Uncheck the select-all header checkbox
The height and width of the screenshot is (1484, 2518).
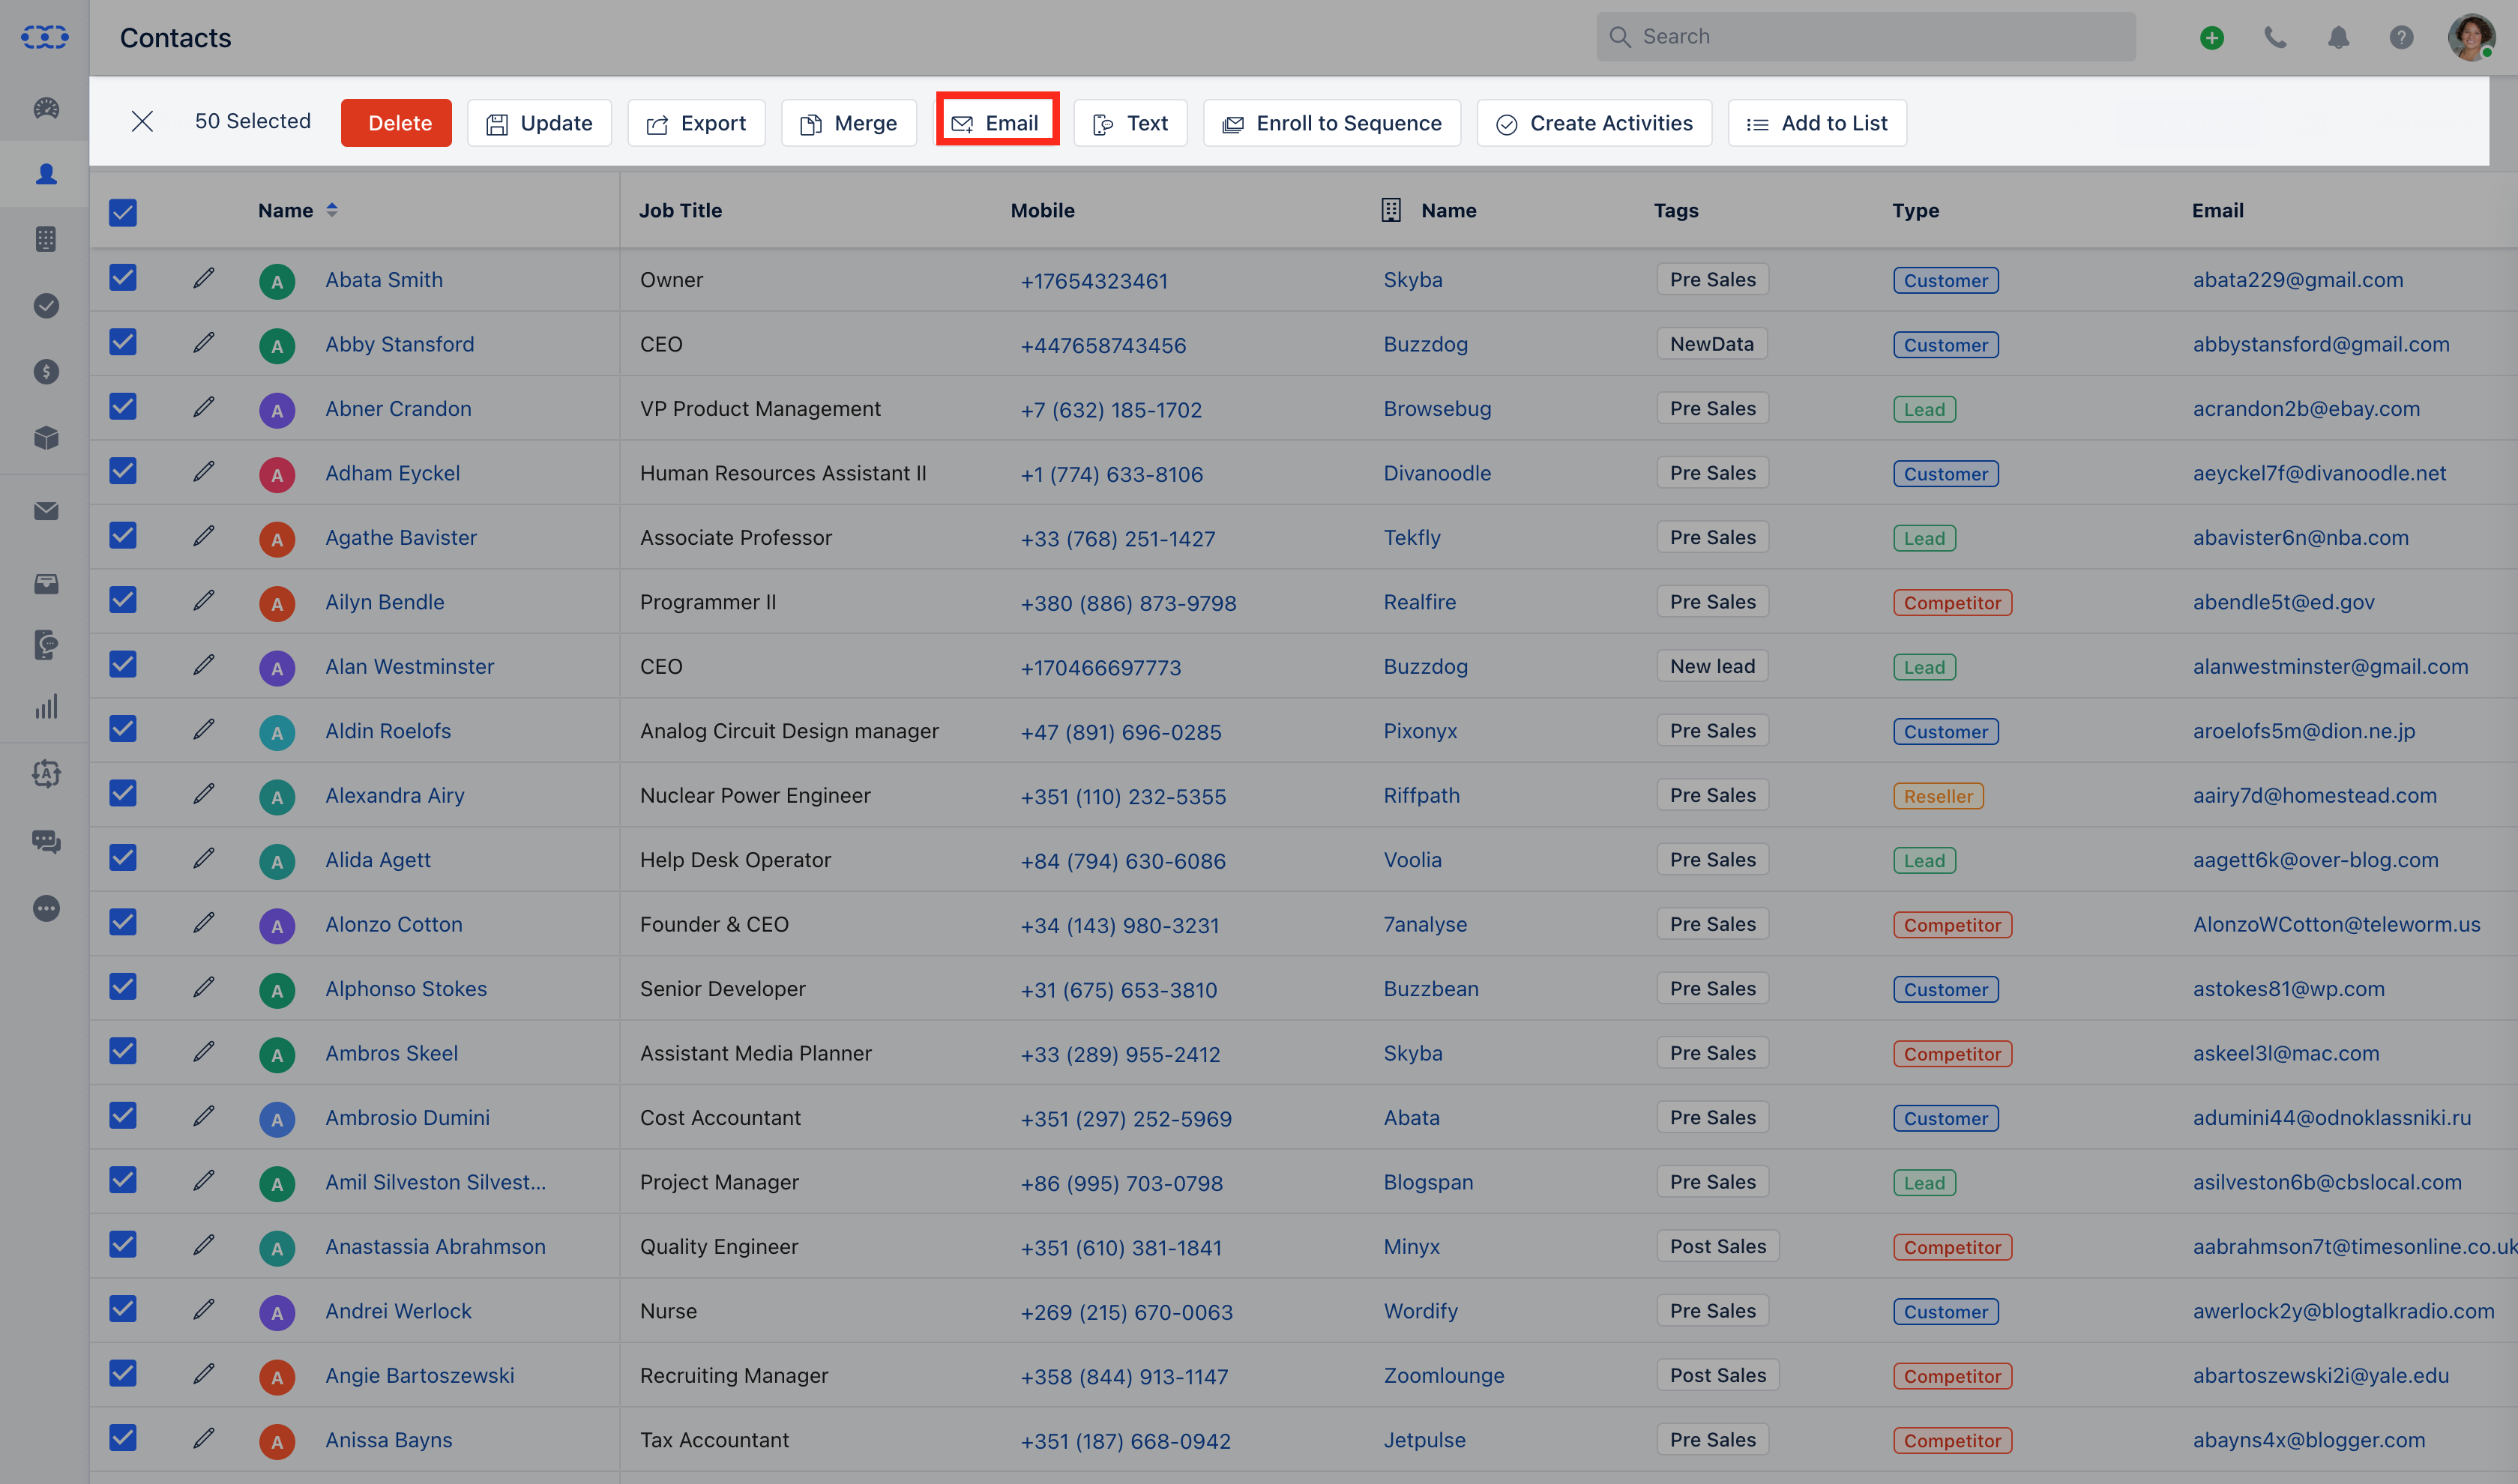click(x=123, y=212)
